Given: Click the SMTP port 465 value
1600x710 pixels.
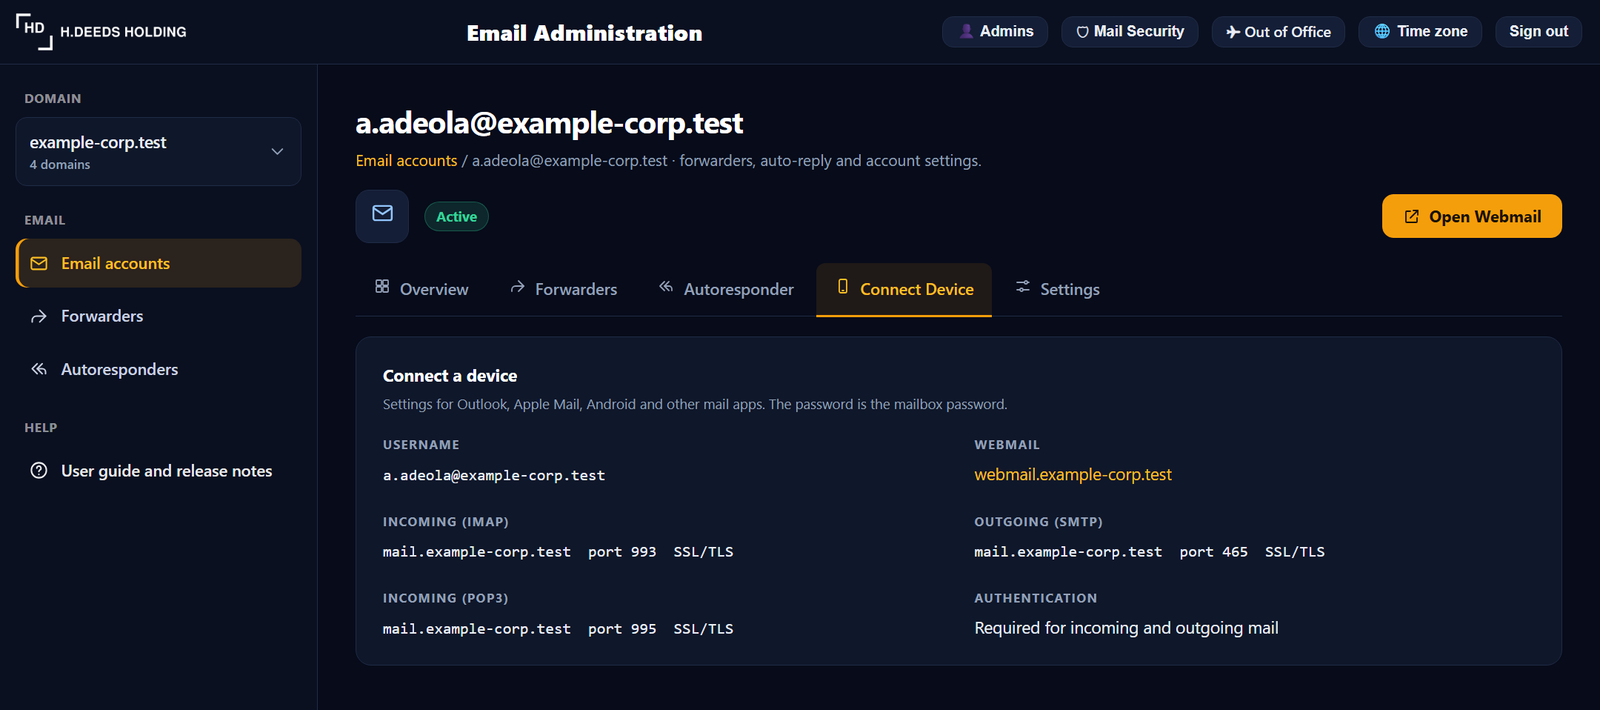Looking at the screenshot, I should click(1213, 552).
